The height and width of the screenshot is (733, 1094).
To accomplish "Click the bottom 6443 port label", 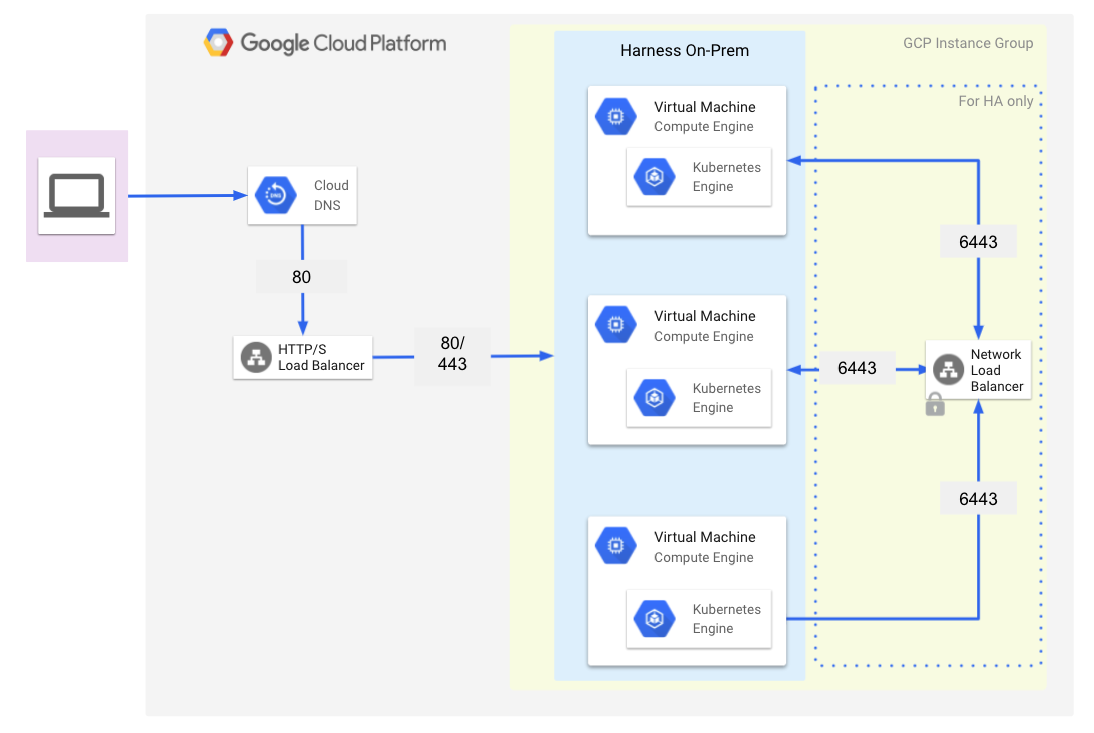I will (978, 499).
